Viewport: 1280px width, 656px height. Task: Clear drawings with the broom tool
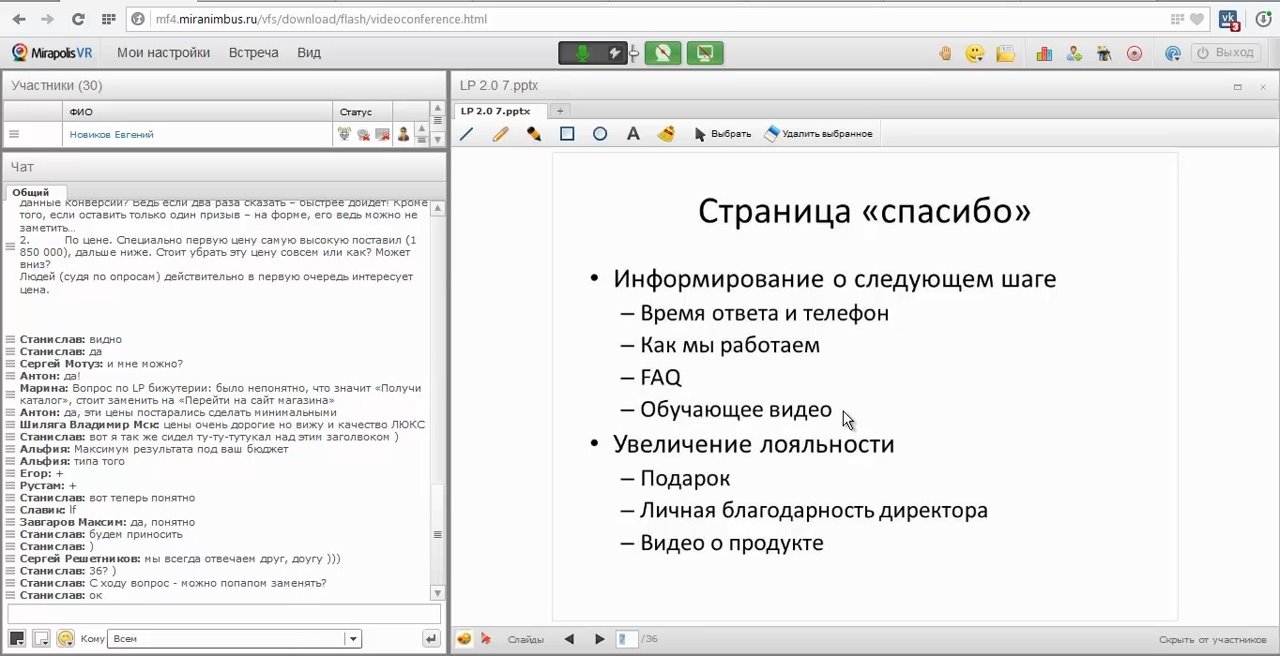coord(665,133)
